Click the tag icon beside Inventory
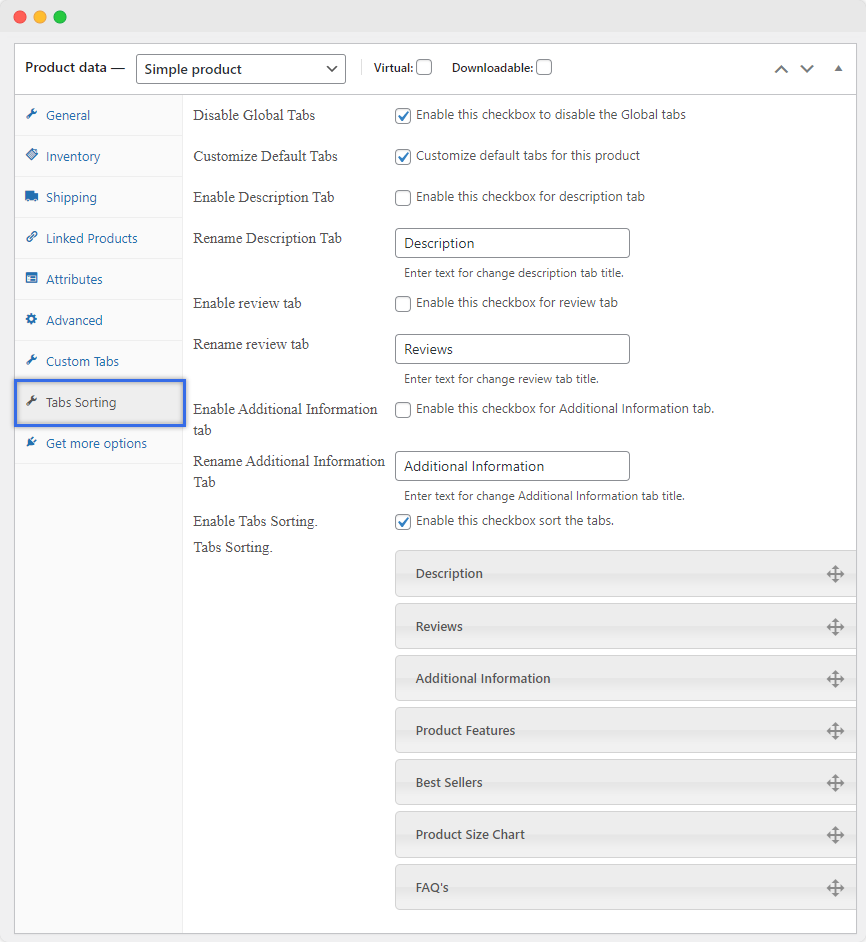 [32, 156]
